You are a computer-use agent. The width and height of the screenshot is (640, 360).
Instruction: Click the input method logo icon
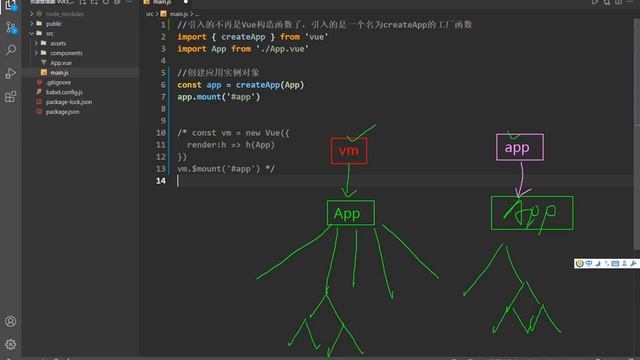click(579, 264)
